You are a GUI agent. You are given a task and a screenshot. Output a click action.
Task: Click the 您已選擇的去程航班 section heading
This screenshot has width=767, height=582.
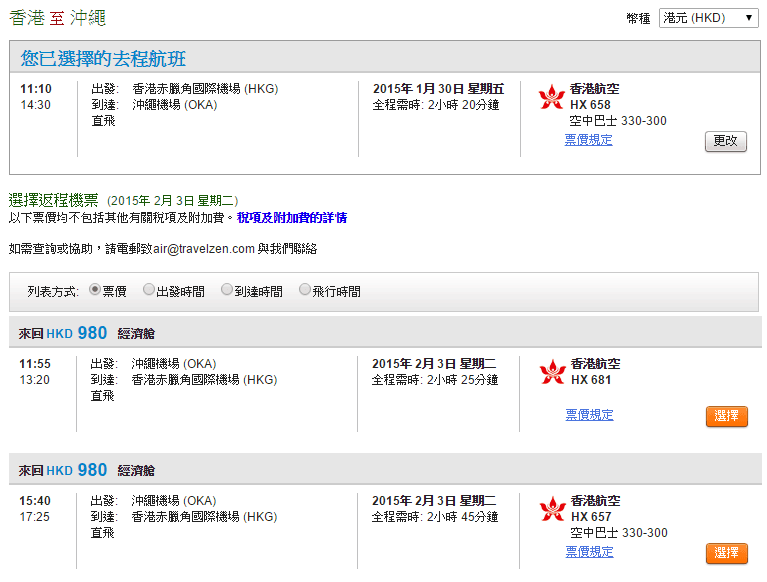click(x=103, y=59)
